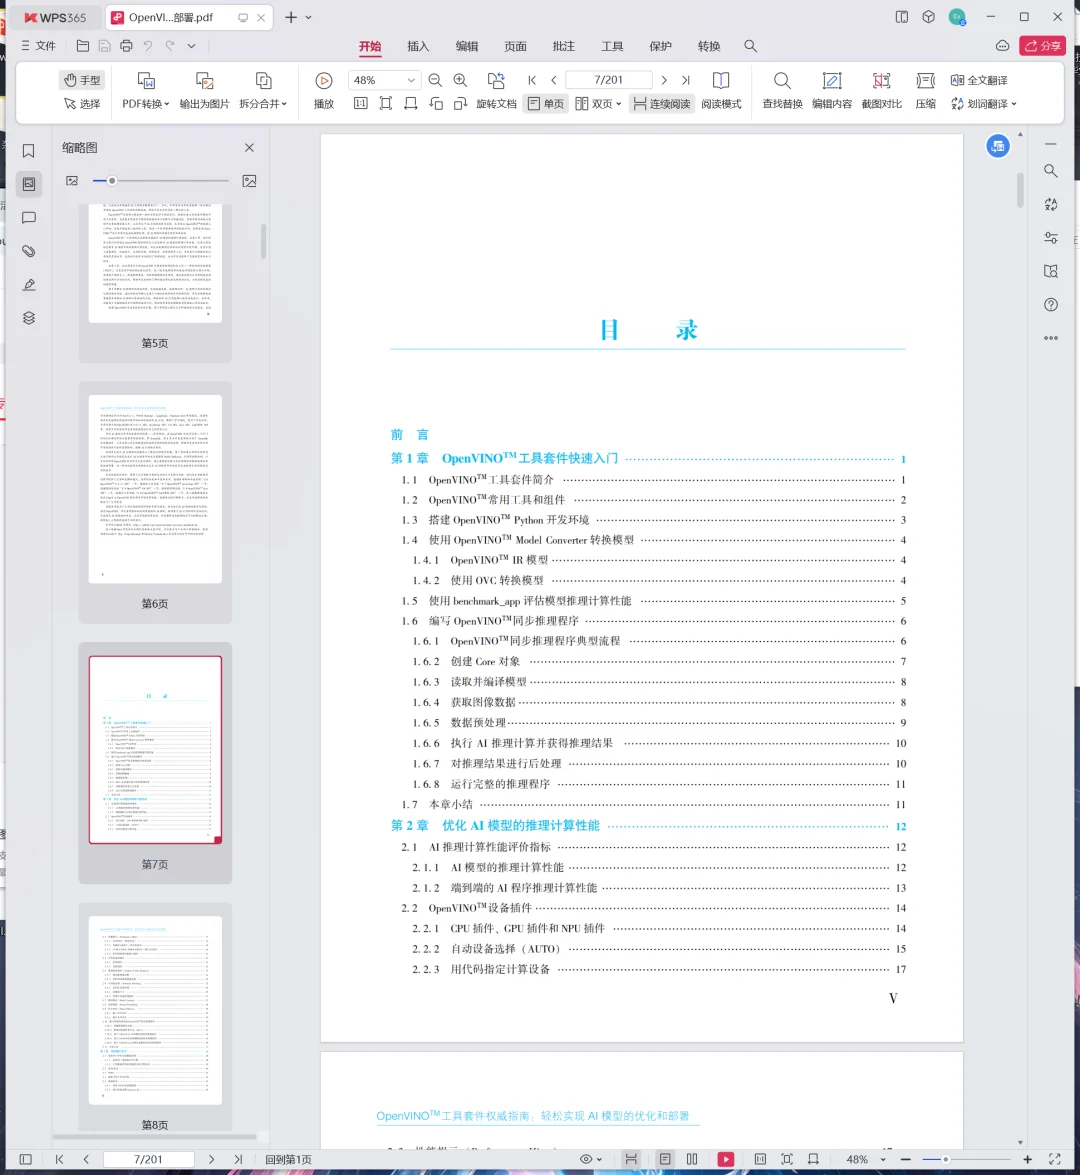Expand quick access toolbar dropdown arrow
Screen dimensions: 1080x1175
[x=192, y=46]
